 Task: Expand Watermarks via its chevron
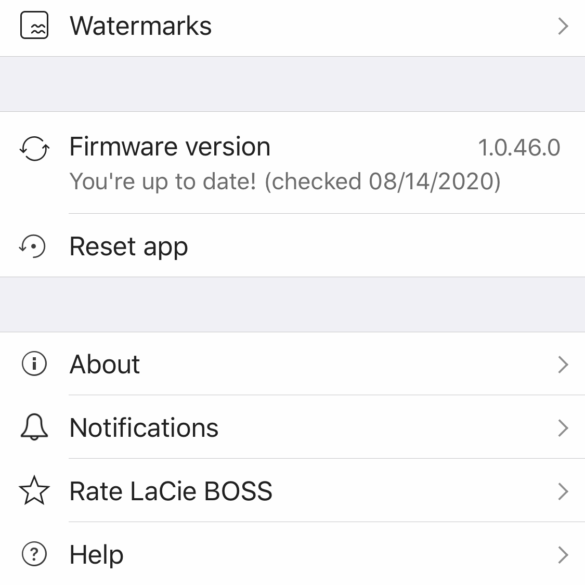click(563, 26)
